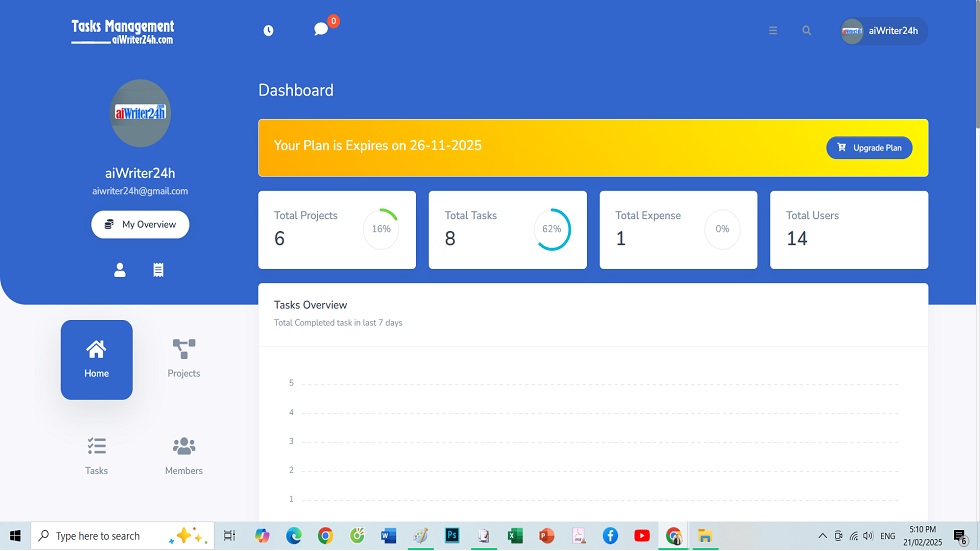Open Tasks from the sidebar

click(96, 456)
